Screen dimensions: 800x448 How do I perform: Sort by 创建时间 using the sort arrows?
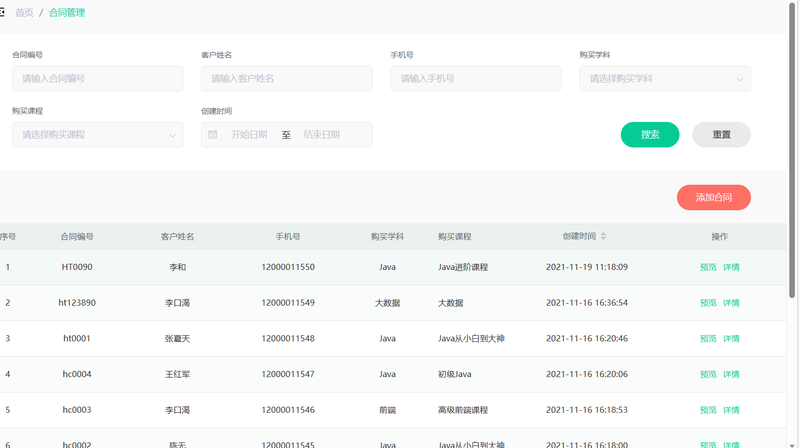coord(604,236)
